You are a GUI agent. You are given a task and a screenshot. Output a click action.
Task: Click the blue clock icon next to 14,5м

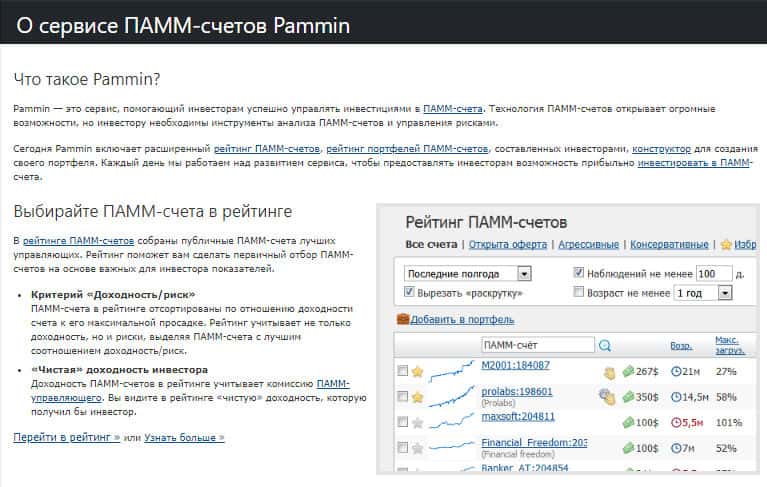pyautogui.click(x=676, y=397)
